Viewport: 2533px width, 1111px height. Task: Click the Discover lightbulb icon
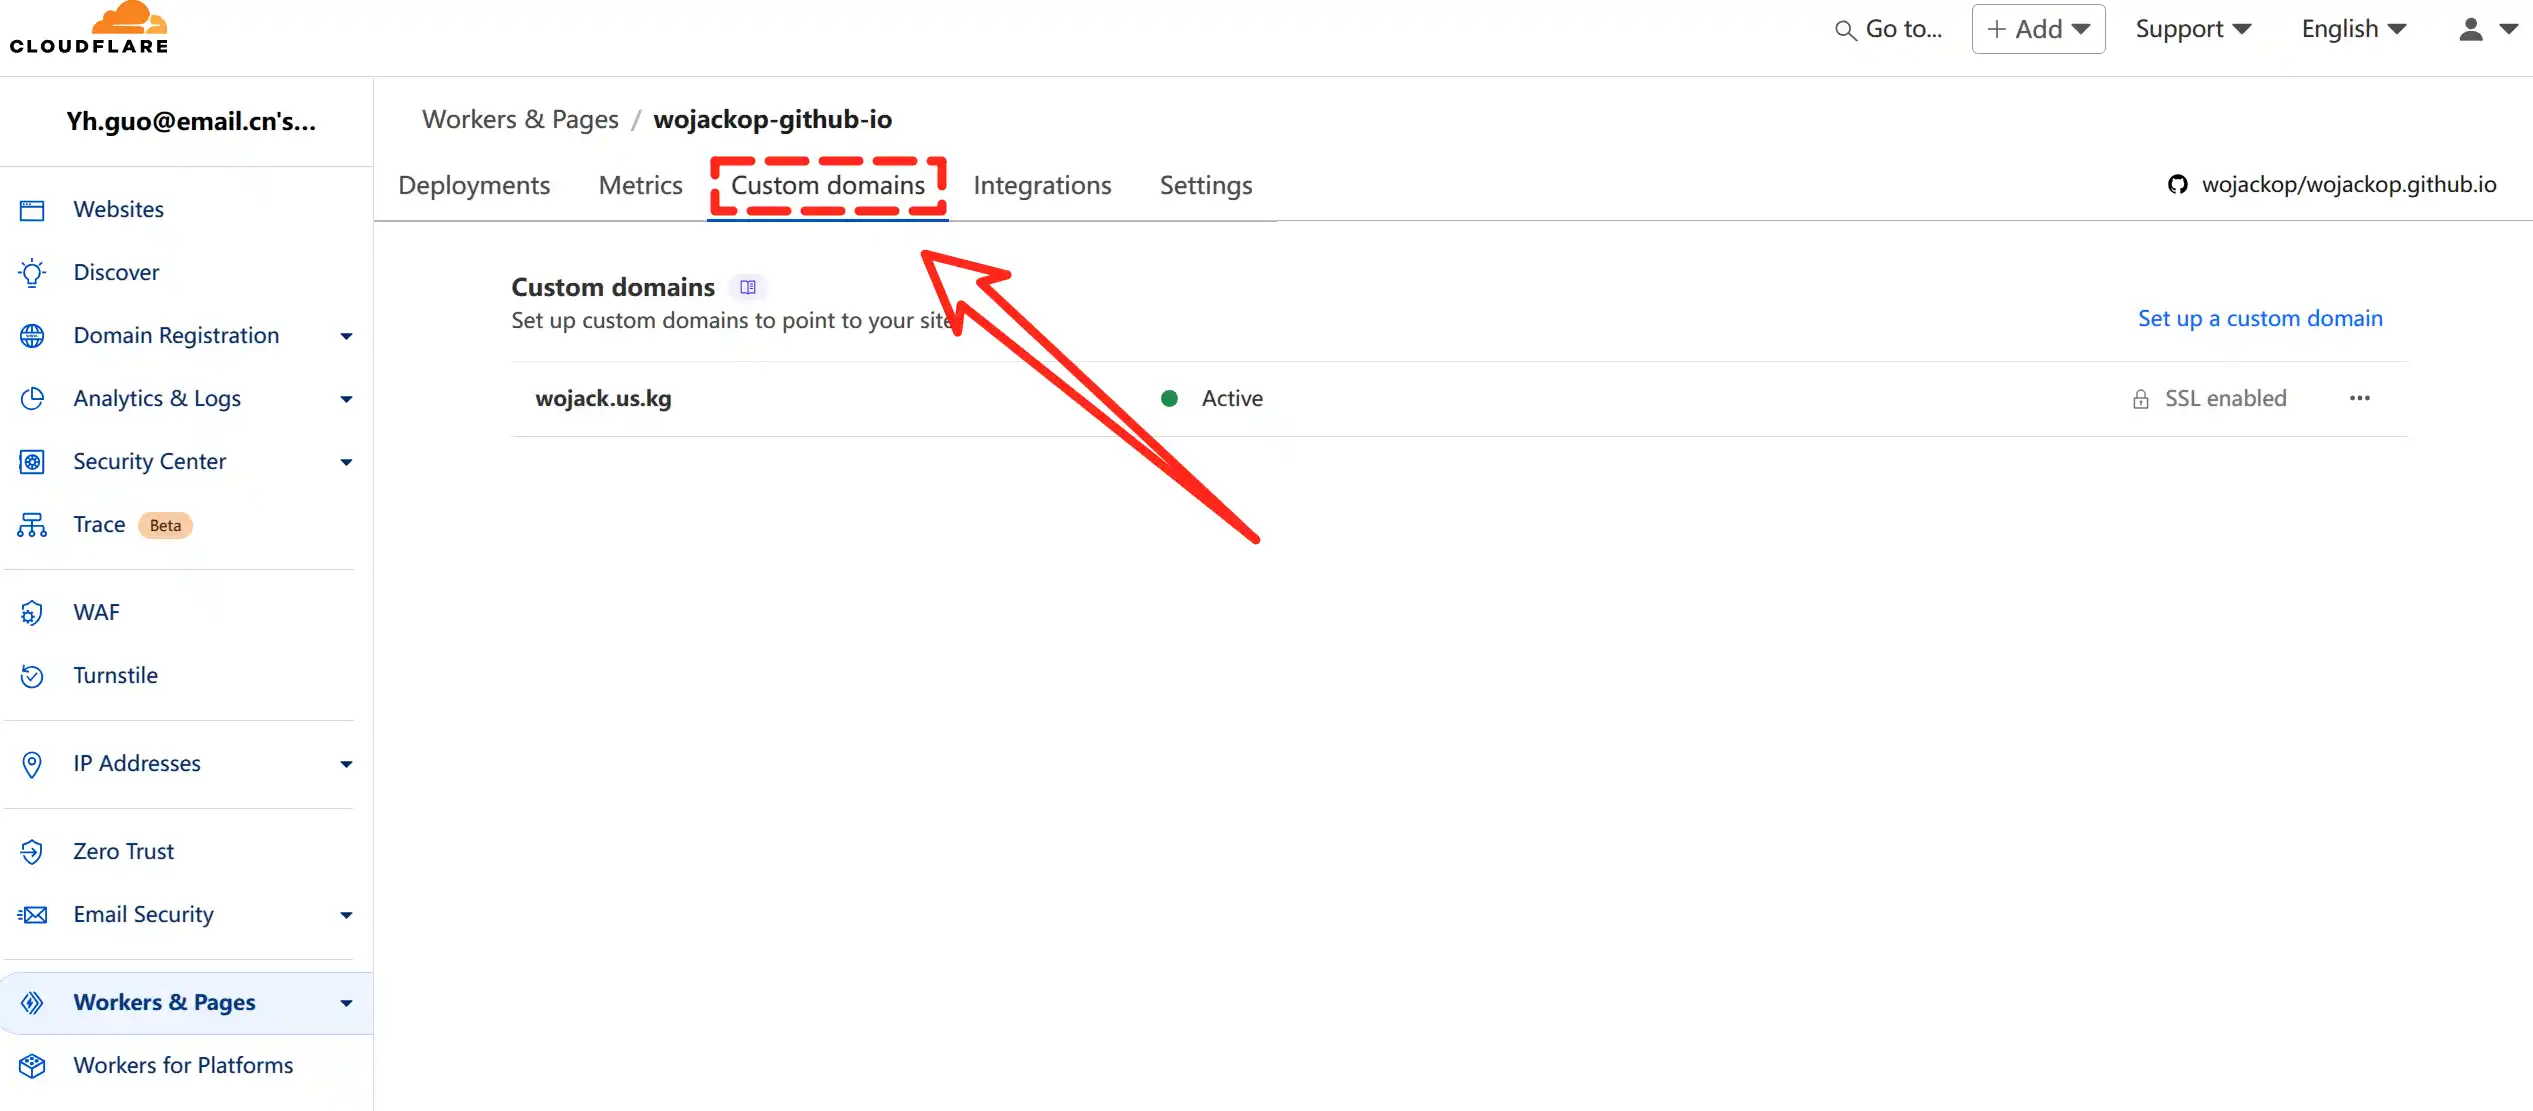click(32, 273)
